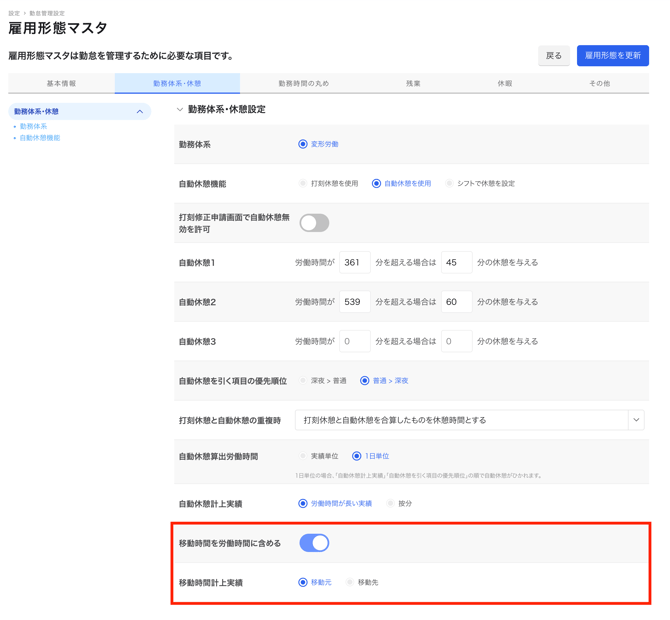The image size is (670, 620).
Task: Jump to 自動休憩機能 sidebar link
Action: (40, 138)
